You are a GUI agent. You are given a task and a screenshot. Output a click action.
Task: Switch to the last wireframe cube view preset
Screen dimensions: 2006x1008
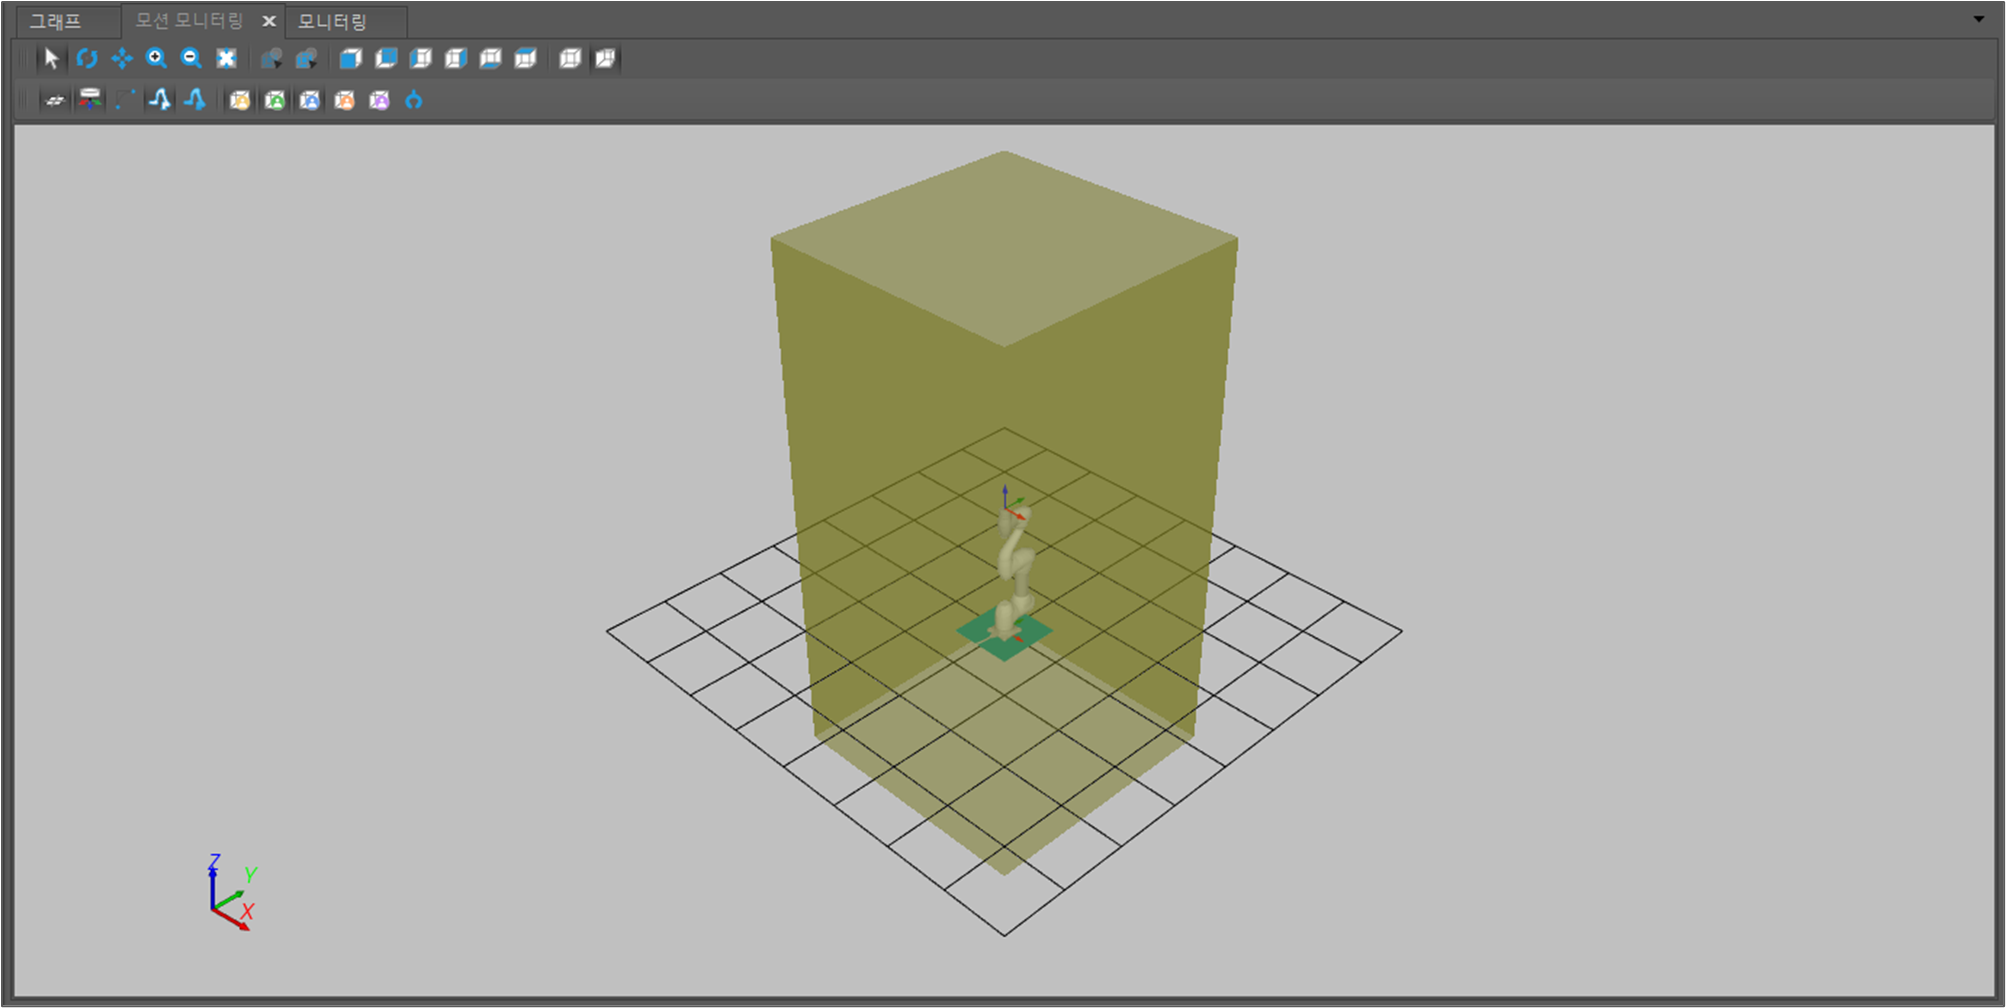[604, 59]
